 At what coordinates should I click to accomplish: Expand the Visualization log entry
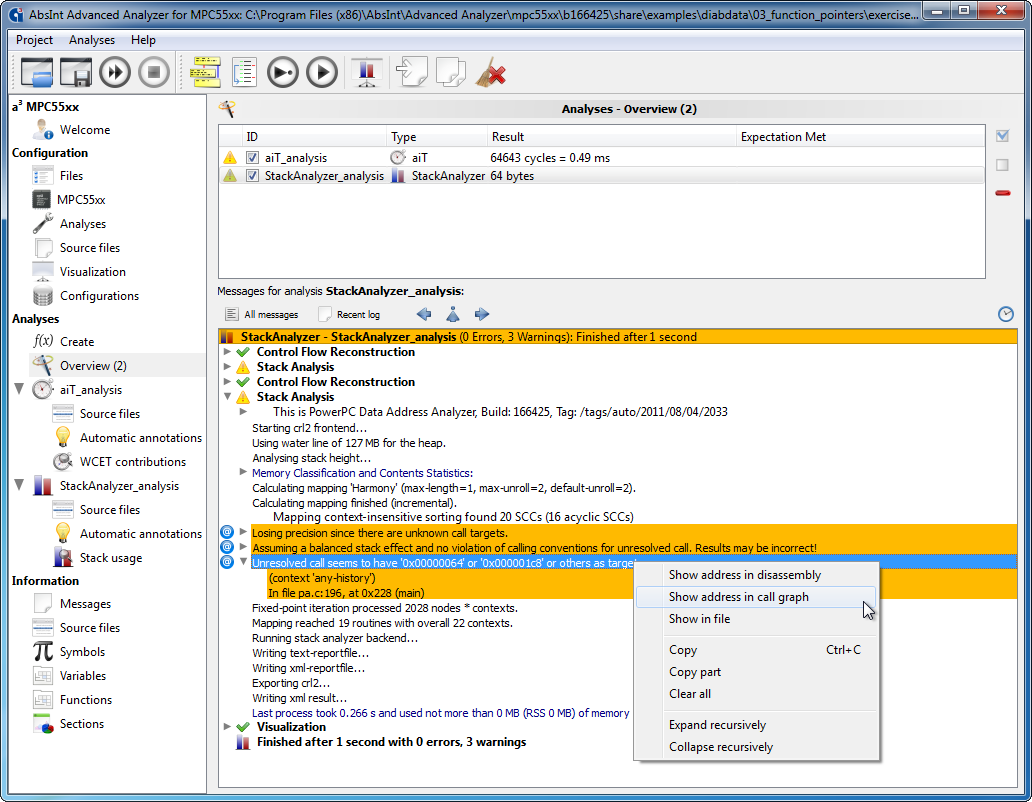pyautogui.click(x=227, y=726)
